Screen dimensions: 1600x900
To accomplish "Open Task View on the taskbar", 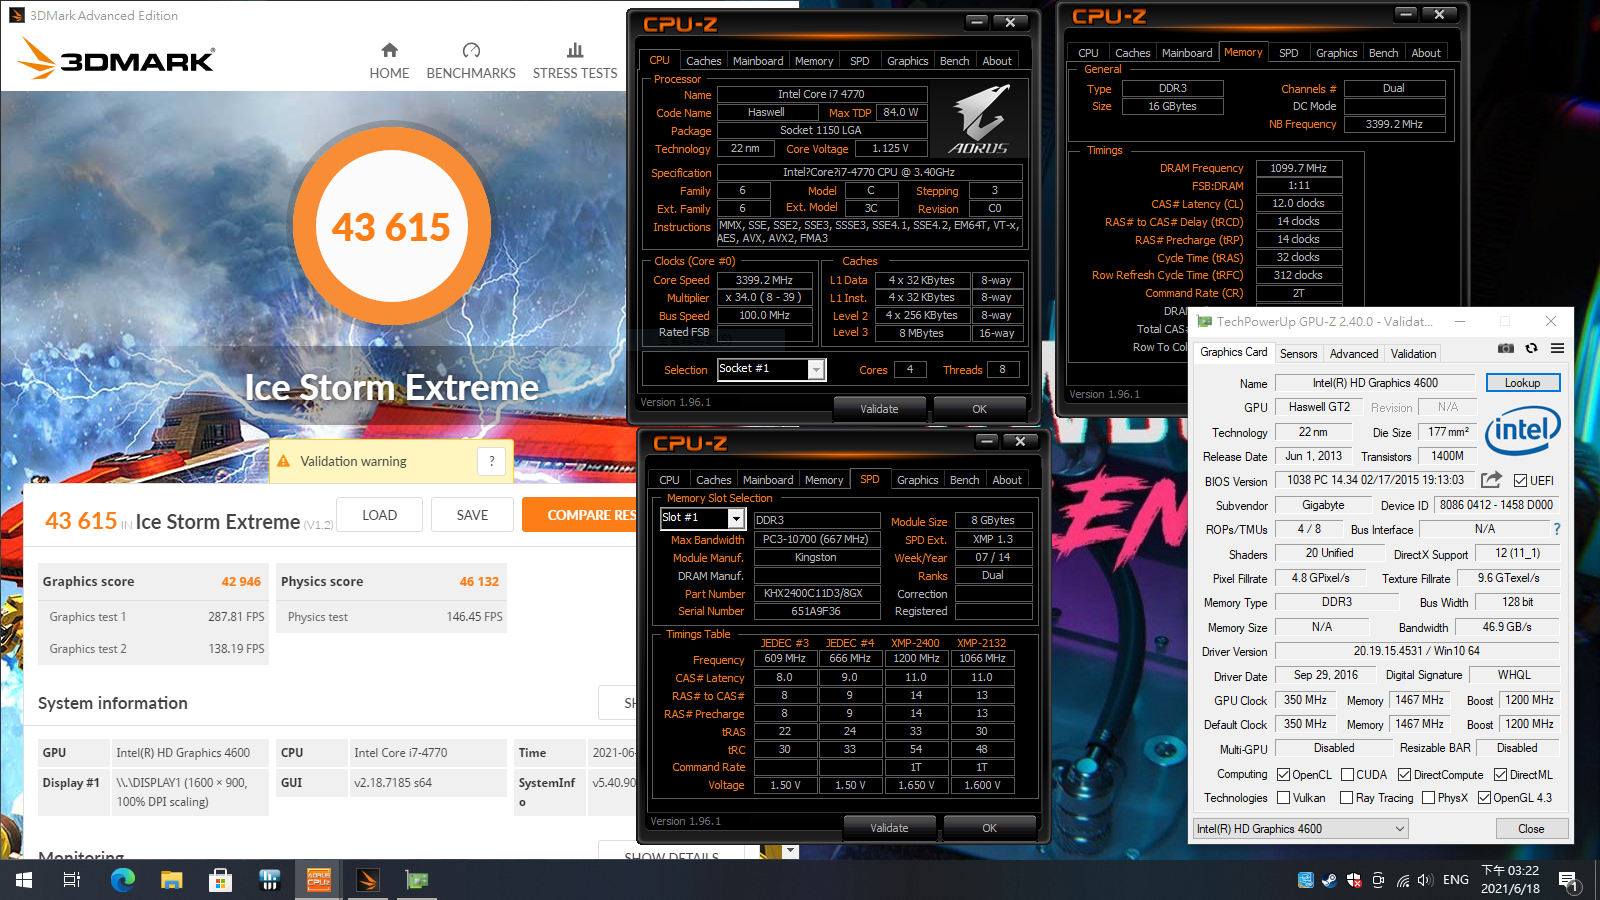I will [x=72, y=880].
